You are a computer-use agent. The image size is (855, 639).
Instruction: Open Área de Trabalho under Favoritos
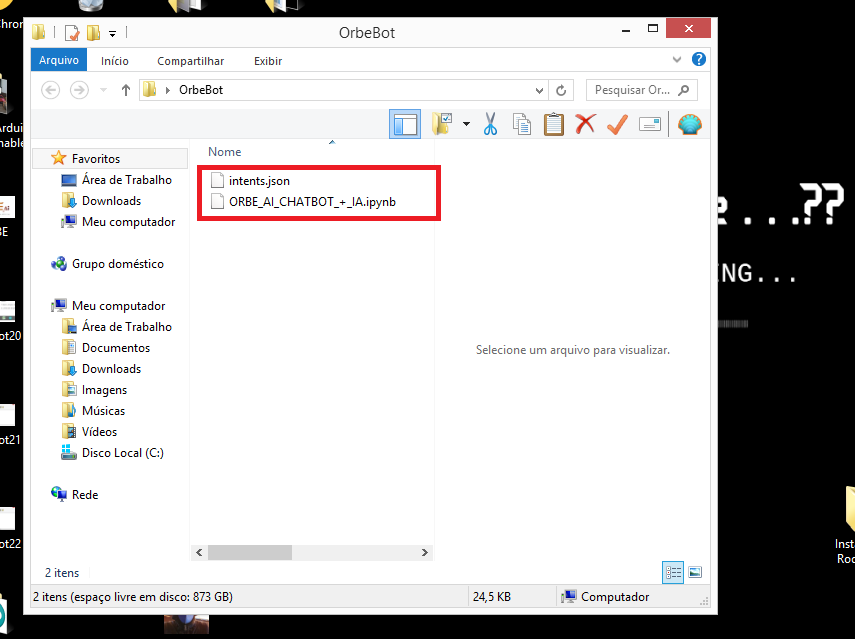127,180
